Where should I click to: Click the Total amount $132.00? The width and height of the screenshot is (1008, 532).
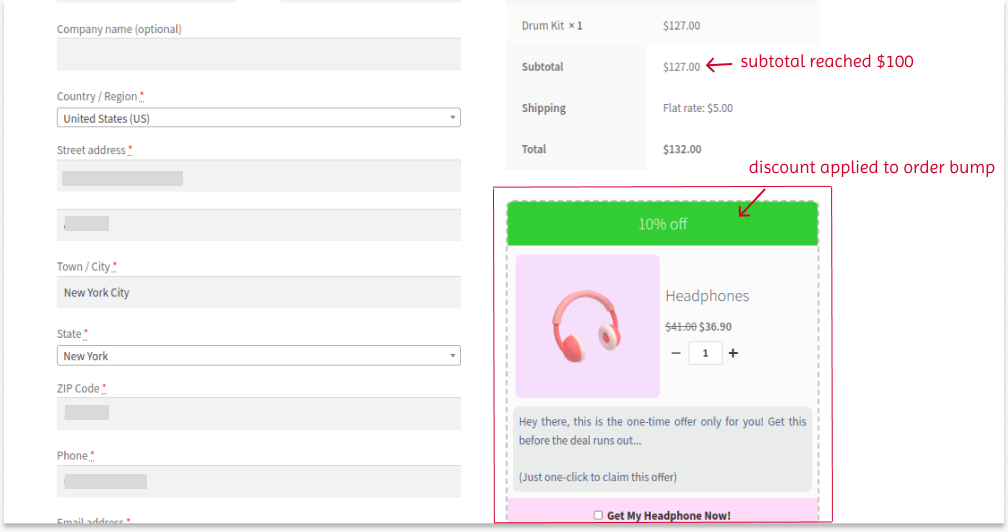pyautogui.click(x=682, y=149)
